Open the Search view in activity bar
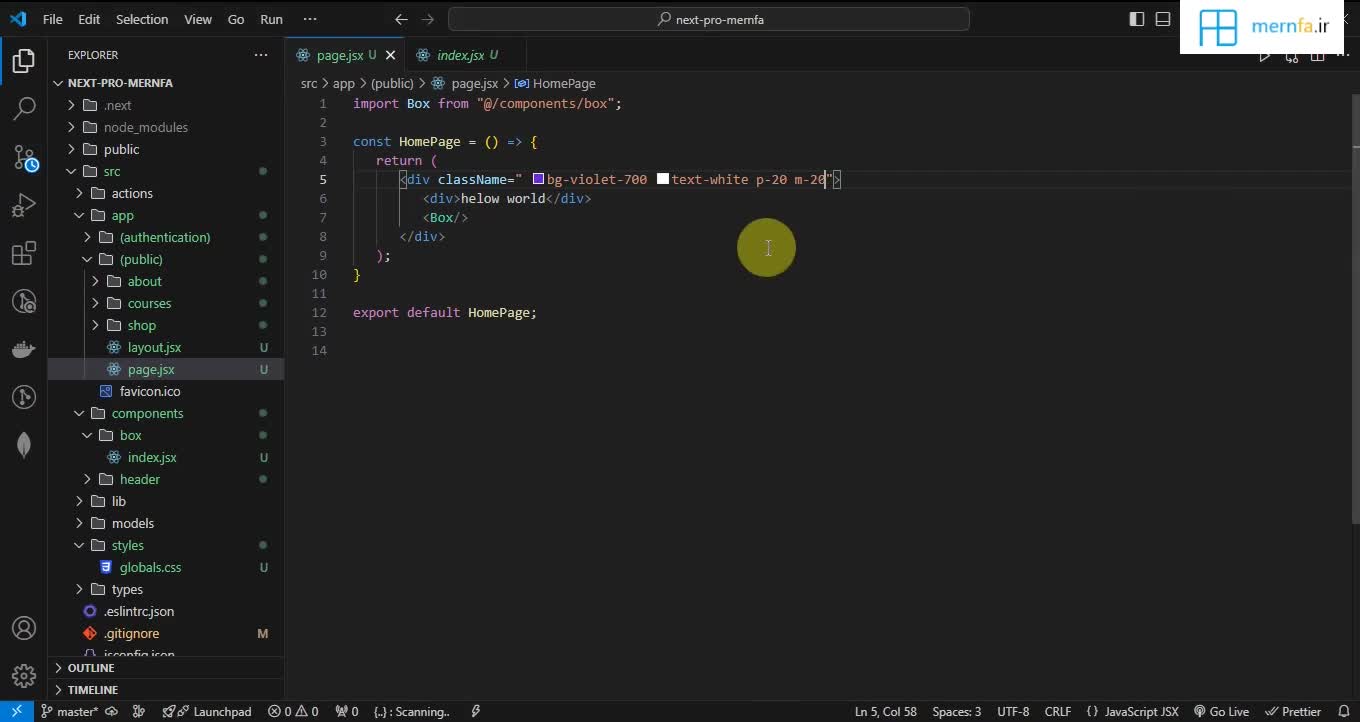Viewport: 1360px width, 722px height. pos(24,108)
